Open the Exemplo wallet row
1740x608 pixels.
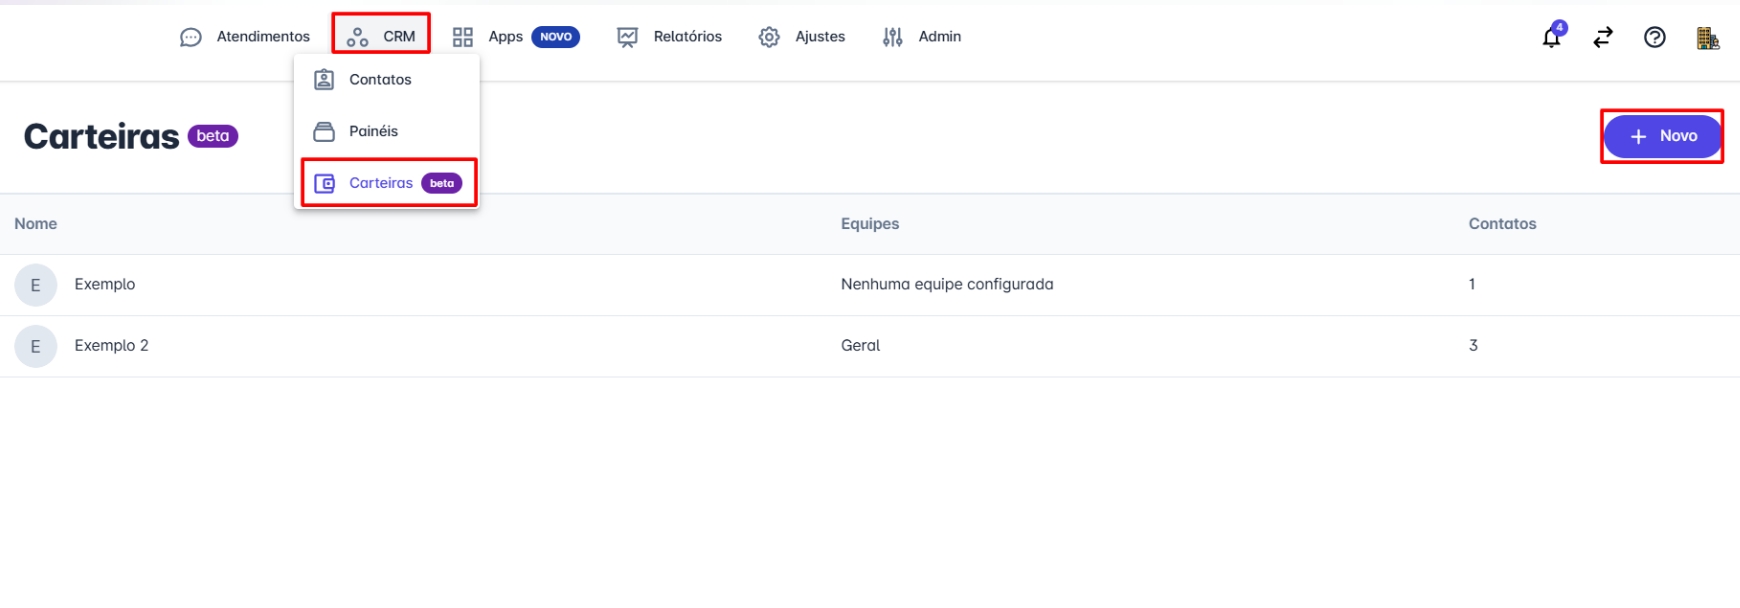pyautogui.click(x=105, y=284)
